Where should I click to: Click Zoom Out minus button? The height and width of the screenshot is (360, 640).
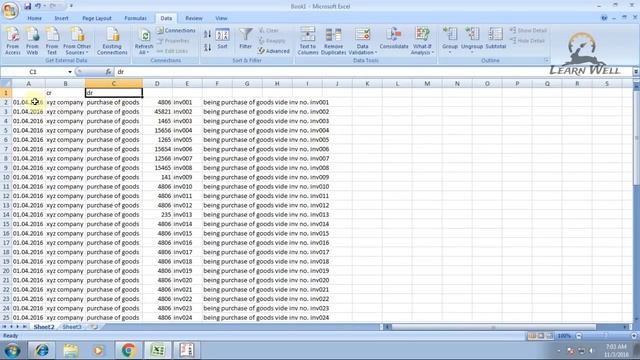[x=579, y=336]
